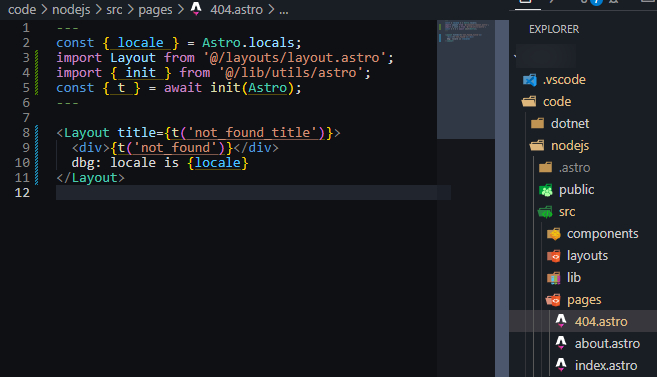Click the 'Layout' identifier in line 3 import
657x377 pixels.
133,58
